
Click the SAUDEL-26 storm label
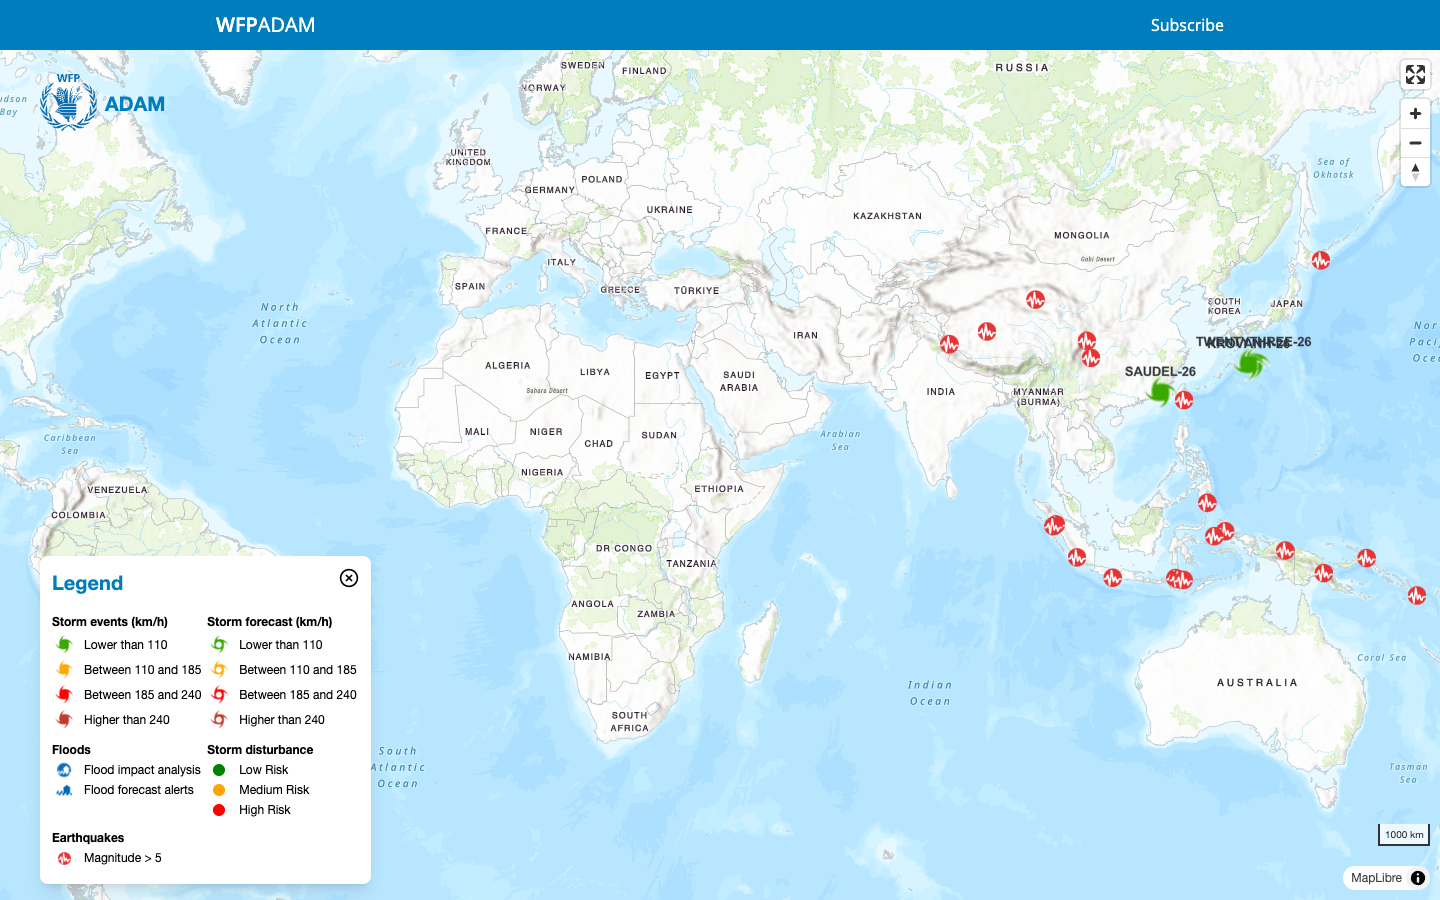point(1160,371)
